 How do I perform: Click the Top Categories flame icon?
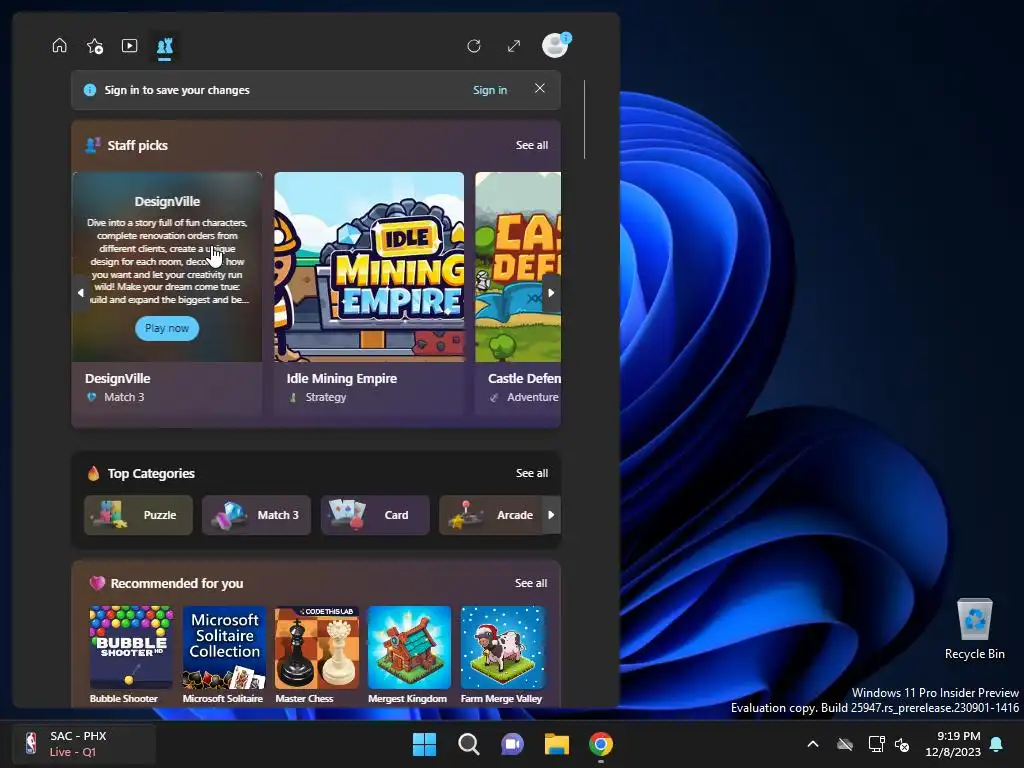pos(93,473)
